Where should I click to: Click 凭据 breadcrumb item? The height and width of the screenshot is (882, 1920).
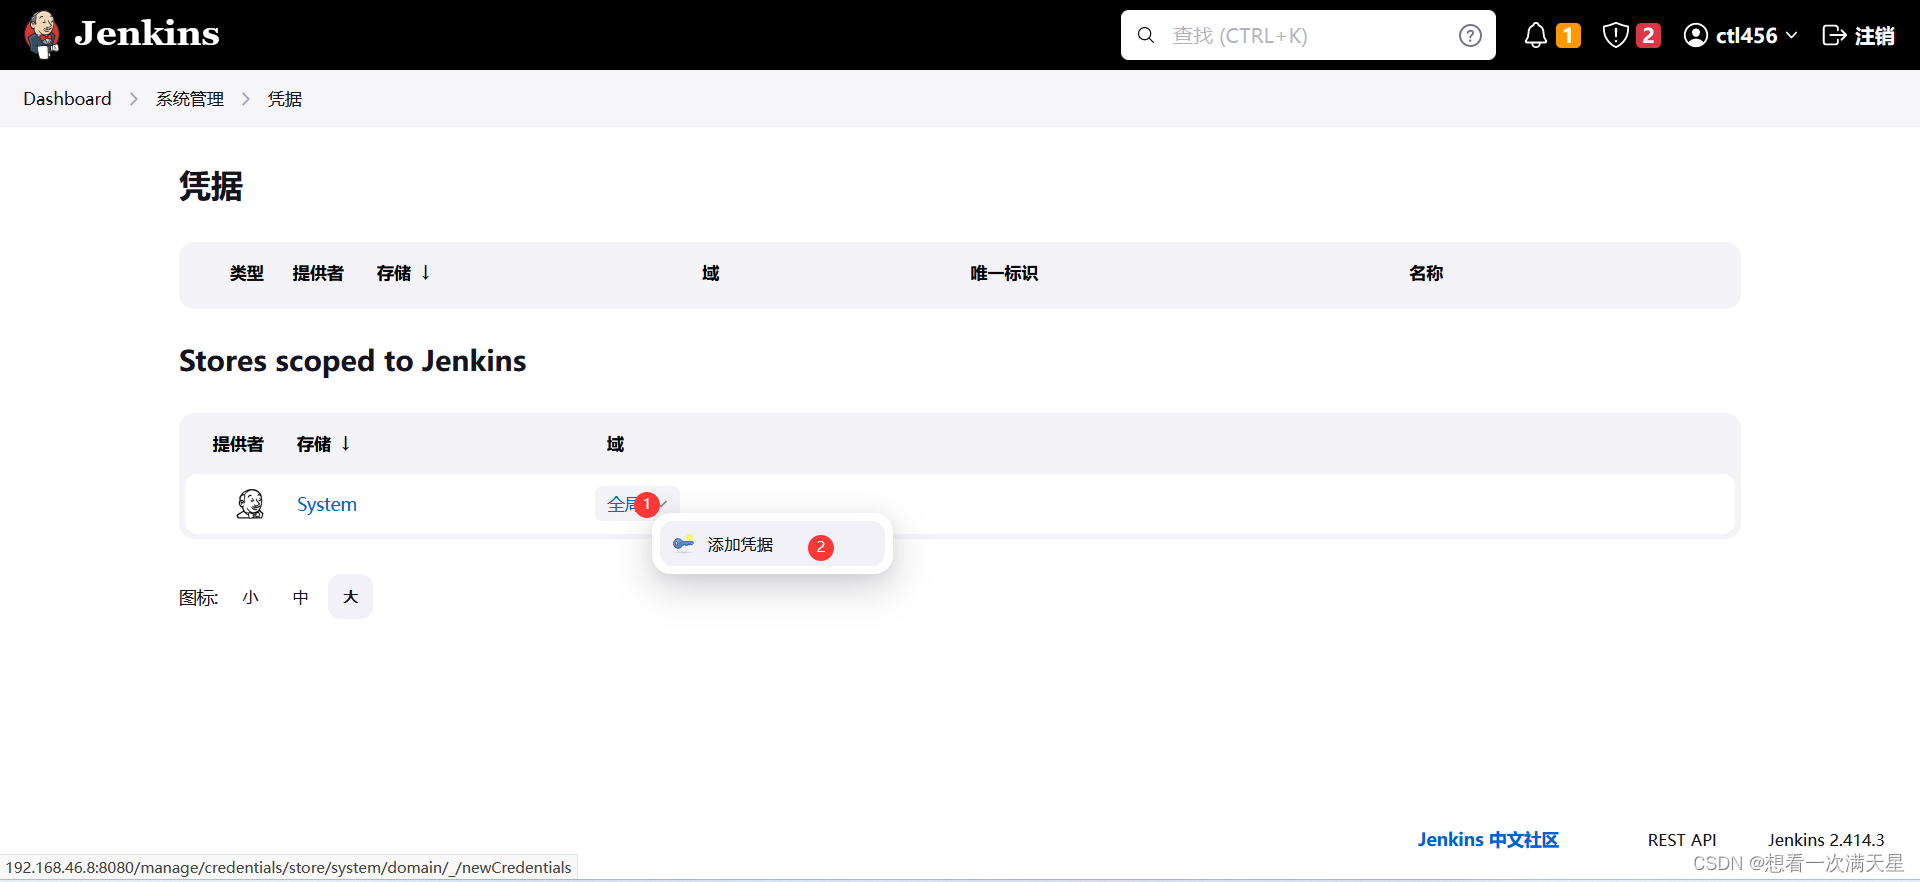(284, 99)
